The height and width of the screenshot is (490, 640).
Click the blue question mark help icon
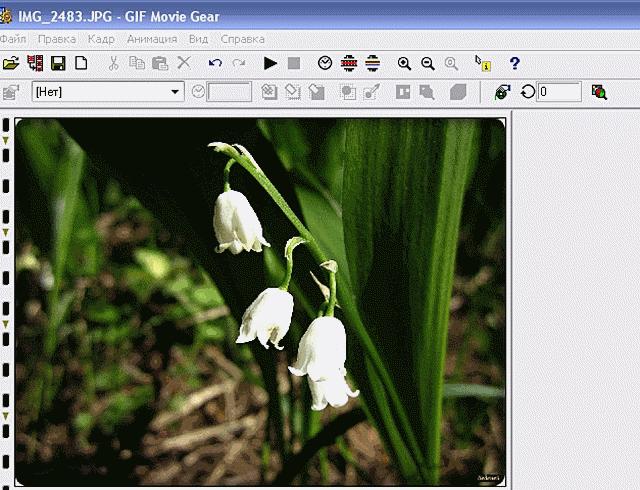pyautogui.click(x=515, y=63)
